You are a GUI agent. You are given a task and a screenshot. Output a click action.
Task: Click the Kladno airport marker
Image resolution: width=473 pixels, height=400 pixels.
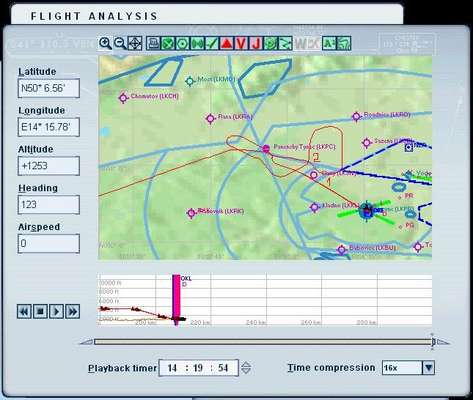tap(315, 207)
